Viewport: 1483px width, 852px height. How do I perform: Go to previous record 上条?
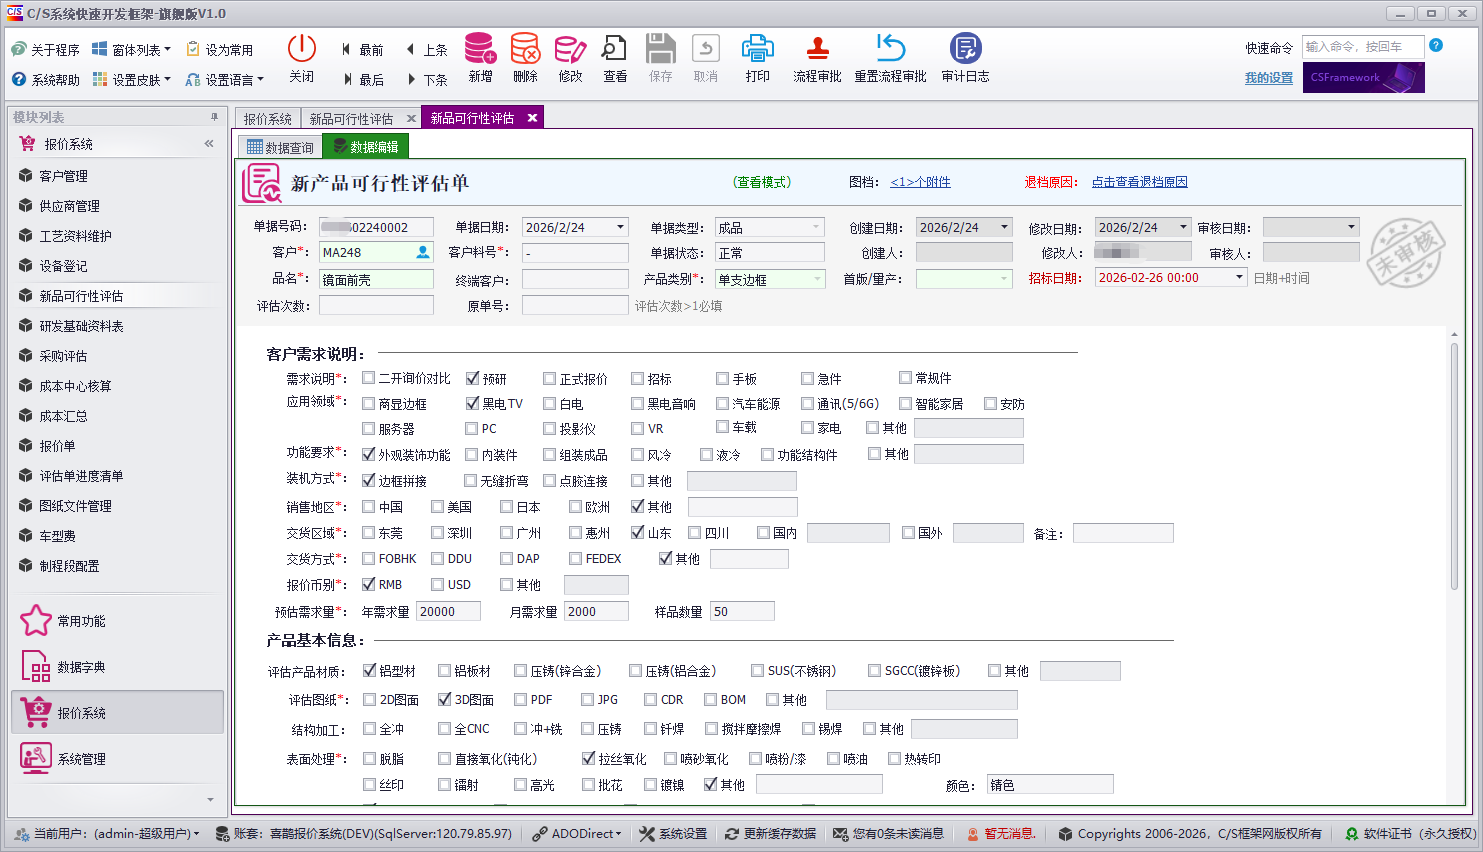(x=426, y=50)
